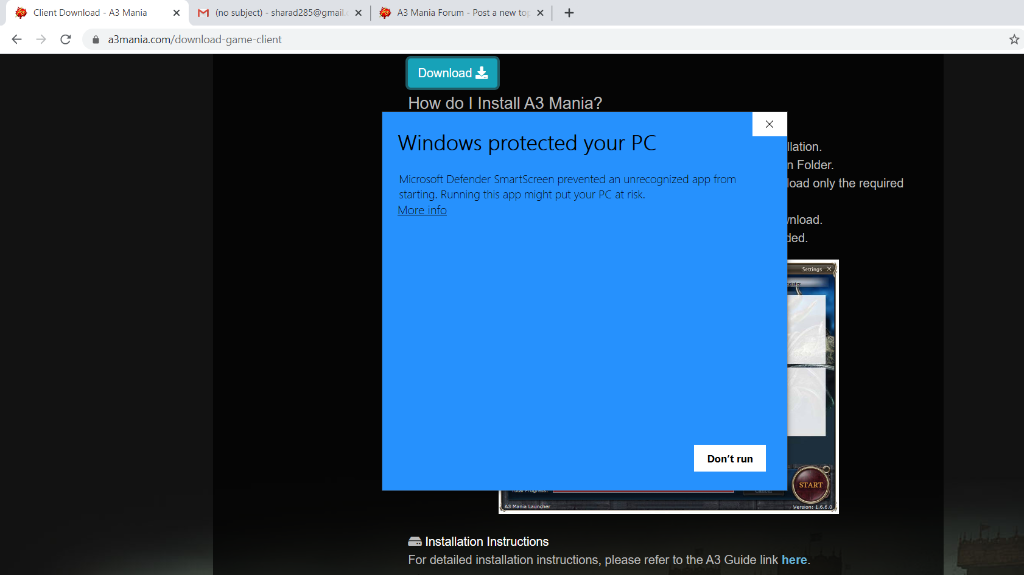Bookmark this page with the star icon

(x=1013, y=39)
